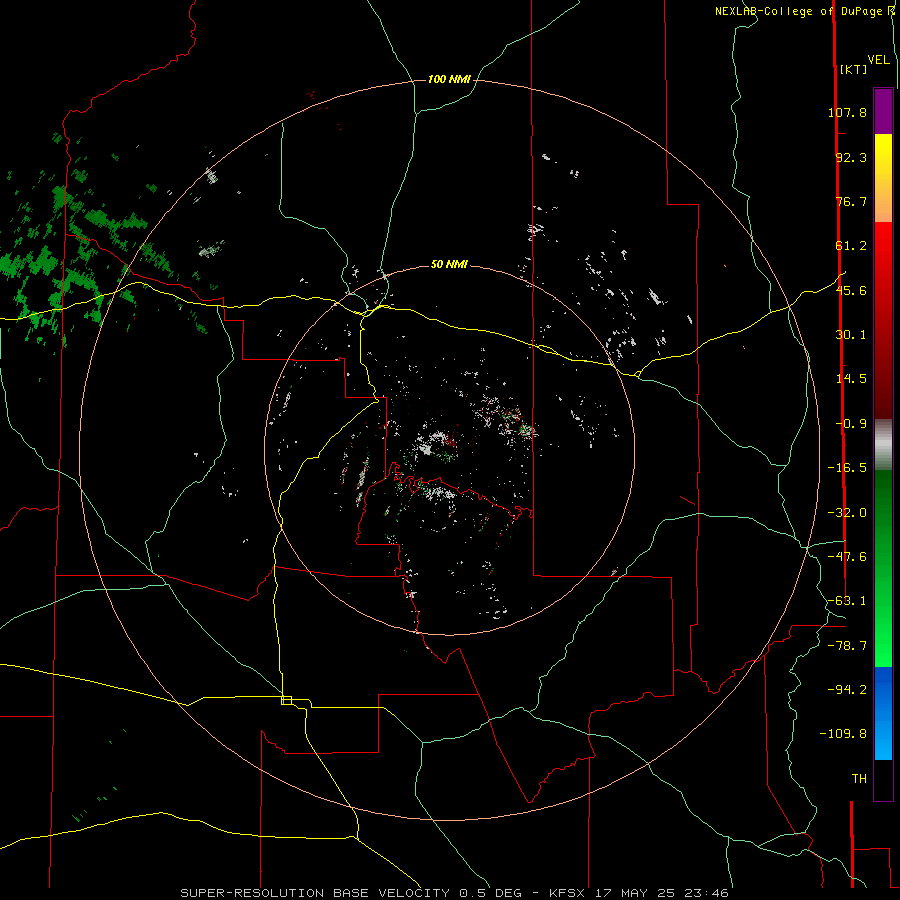The image size is (900, 900).
Task: Click the yellow-orange segment of the velocity color bar
Action: pos(883,178)
